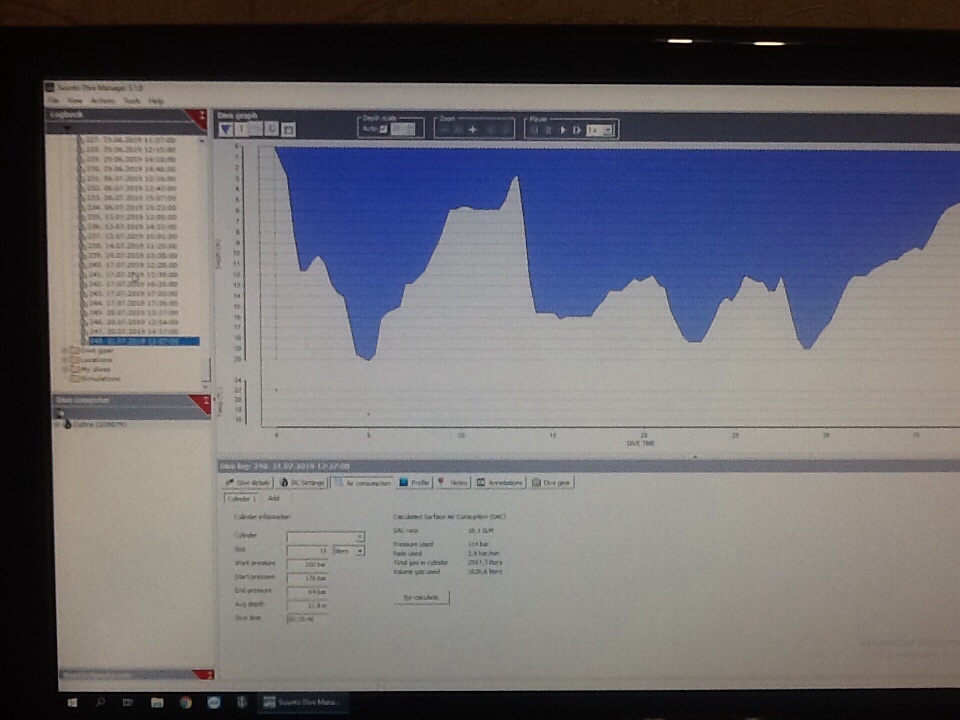960x720 pixels.
Task: Select dive 240 dated 17.07.2019
Action: pos(133,265)
